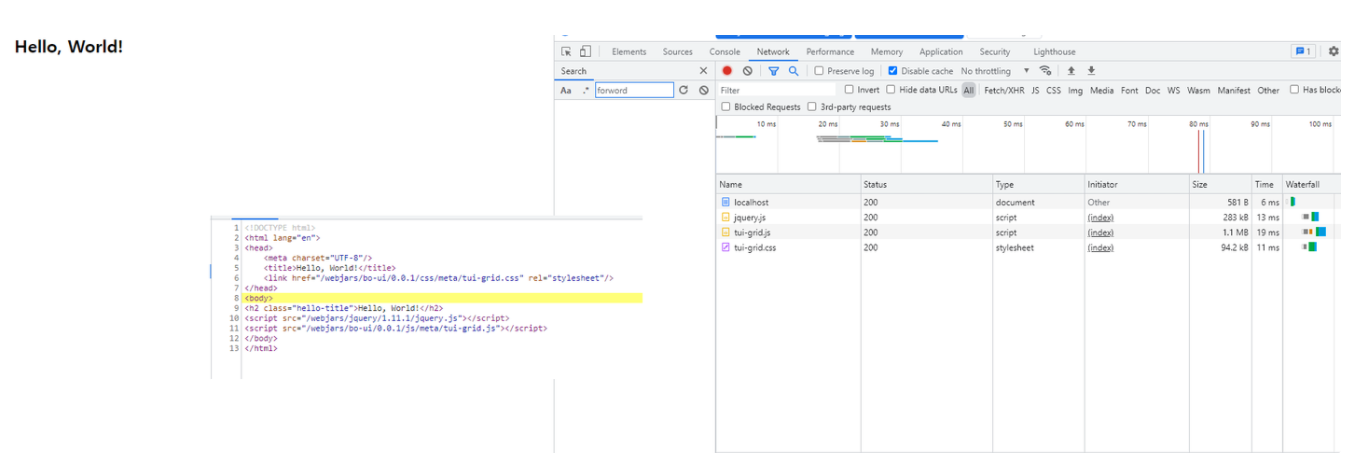The height and width of the screenshot is (470, 1371).
Task: Open the Memory tab
Action: tap(887, 52)
